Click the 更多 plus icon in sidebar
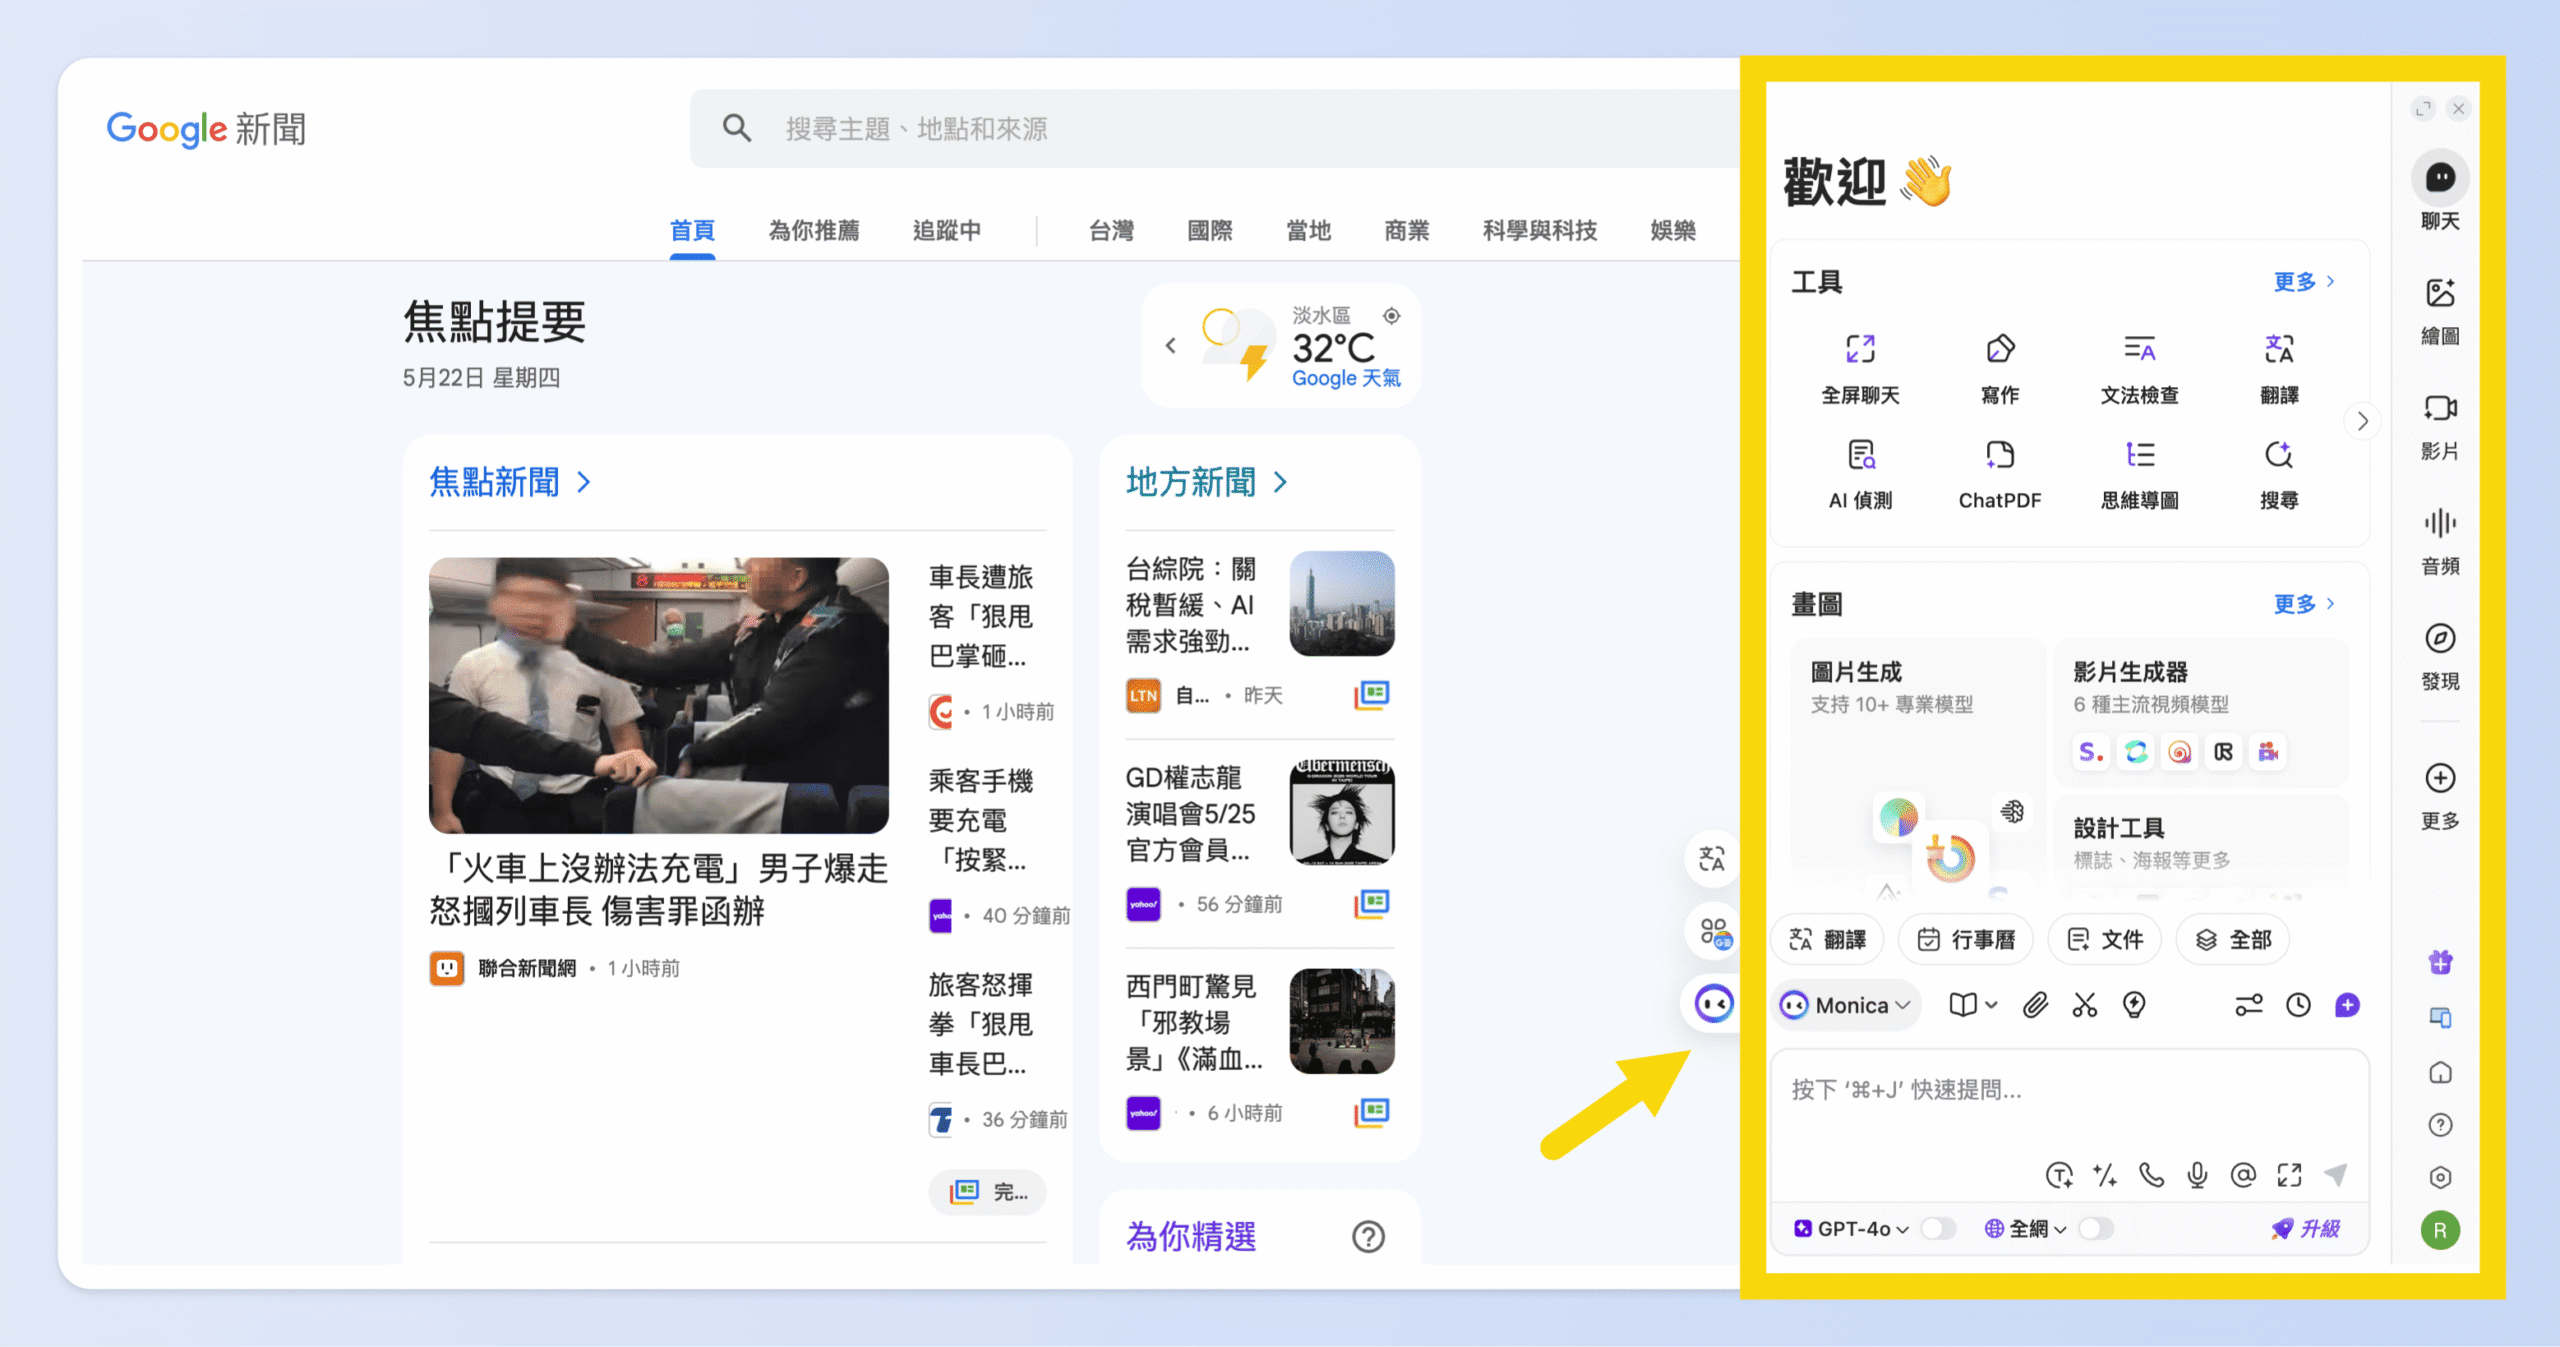Image resolution: width=2560 pixels, height=1347 pixels. coord(2440,777)
